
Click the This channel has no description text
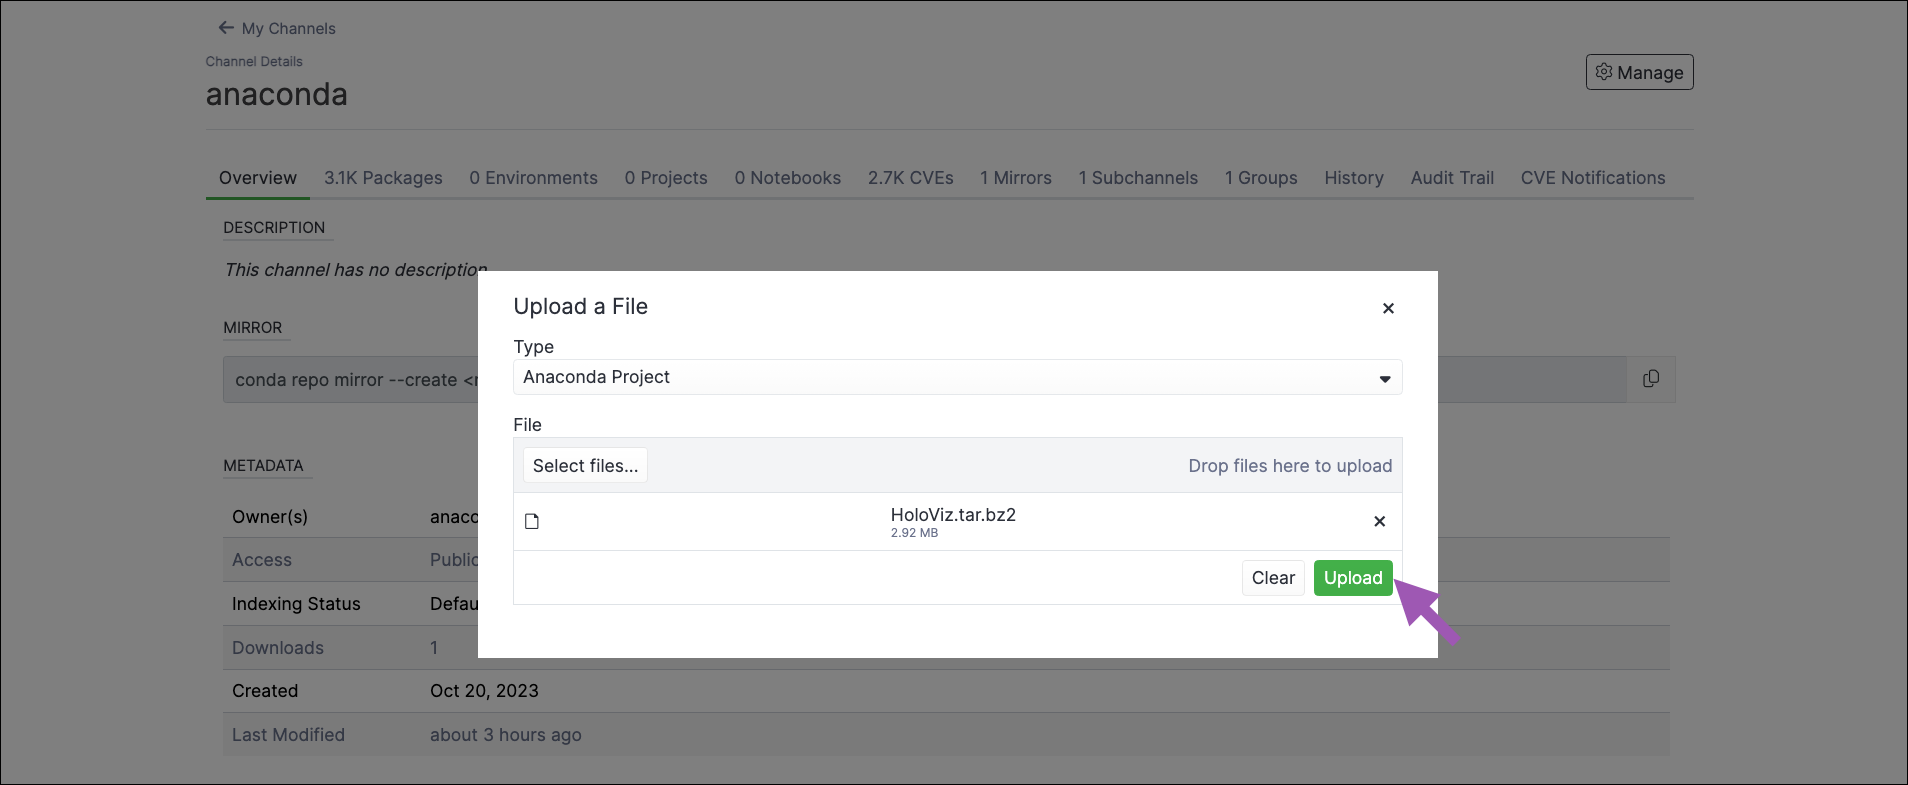(x=356, y=270)
